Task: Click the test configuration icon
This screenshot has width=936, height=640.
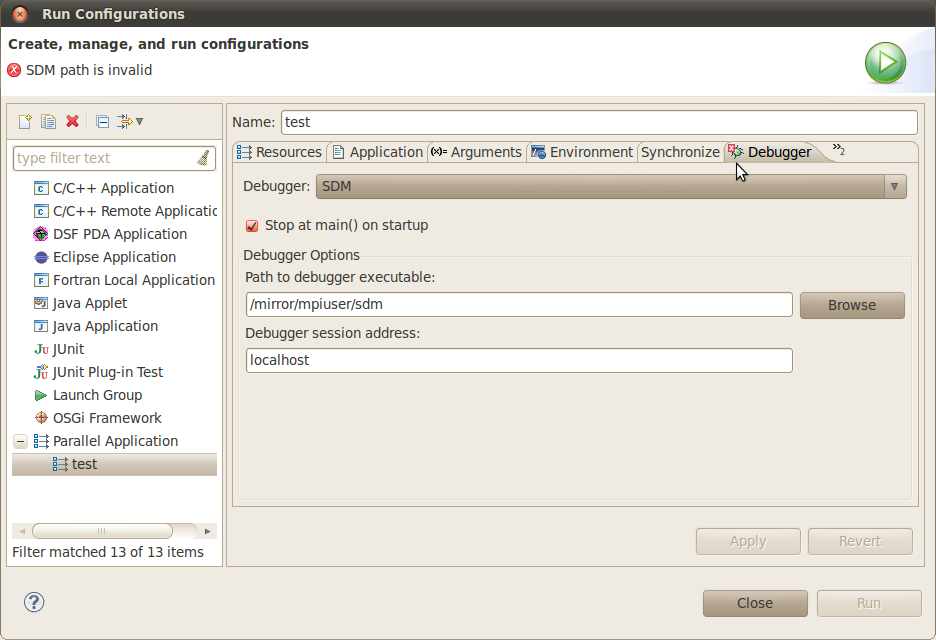Action: pyautogui.click(x=60, y=464)
